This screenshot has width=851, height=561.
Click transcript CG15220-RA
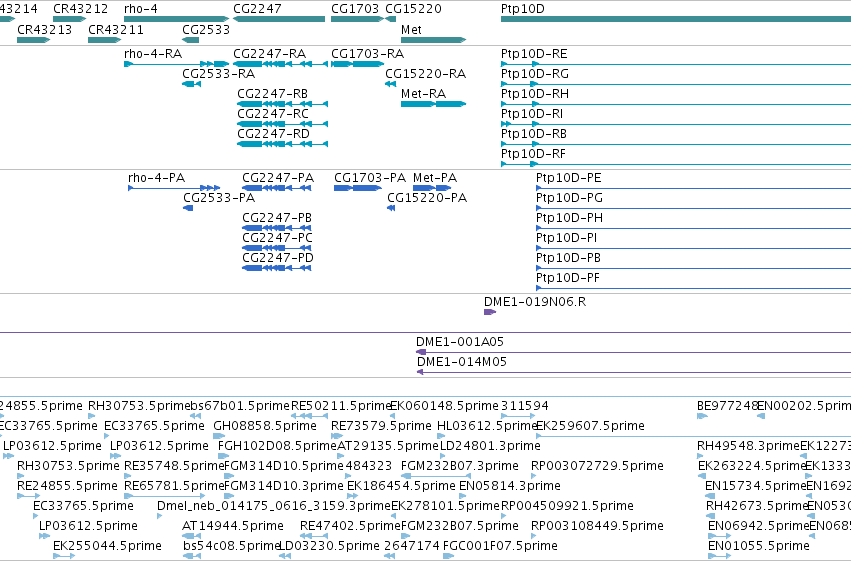click(390, 84)
